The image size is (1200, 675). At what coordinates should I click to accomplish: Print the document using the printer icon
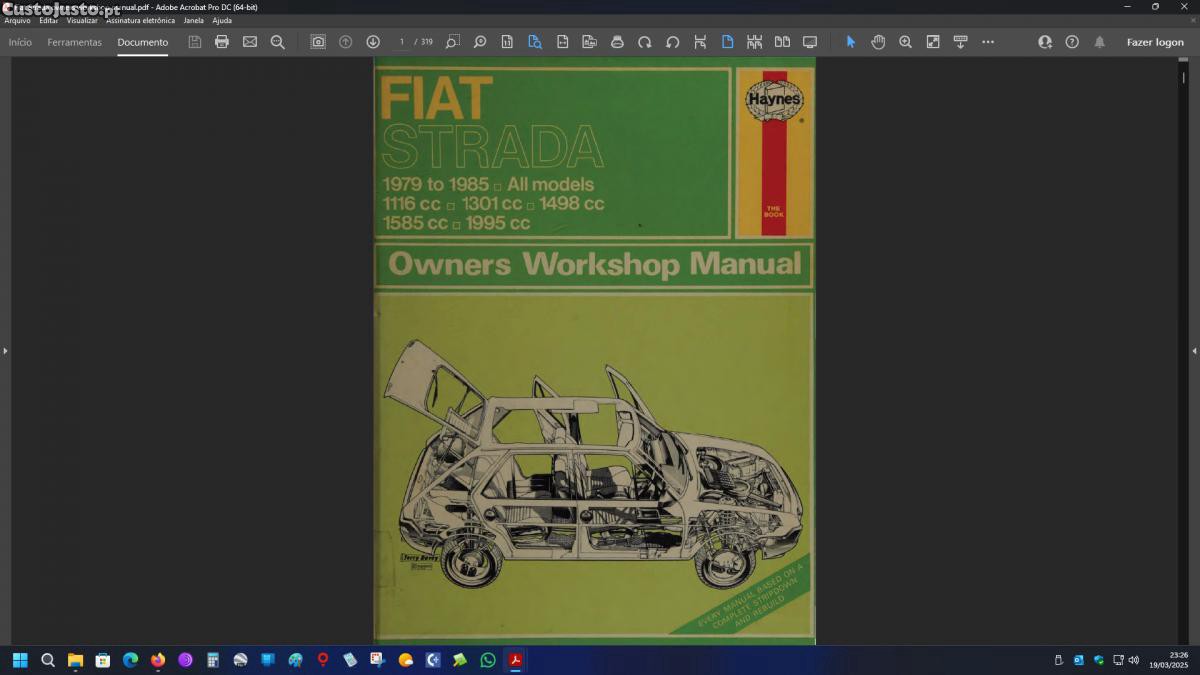(x=222, y=42)
